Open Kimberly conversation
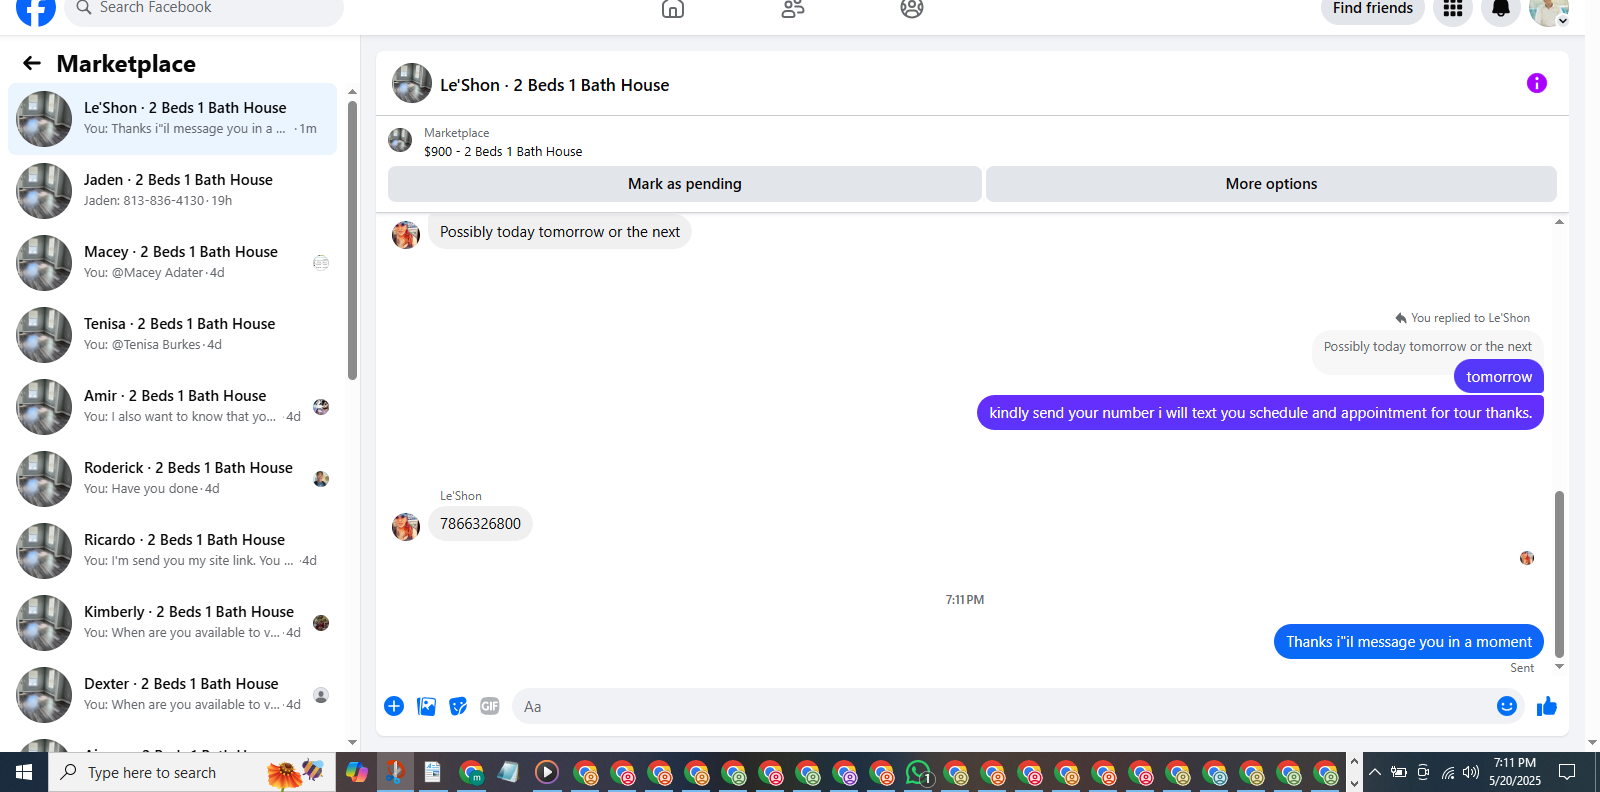 (x=172, y=623)
